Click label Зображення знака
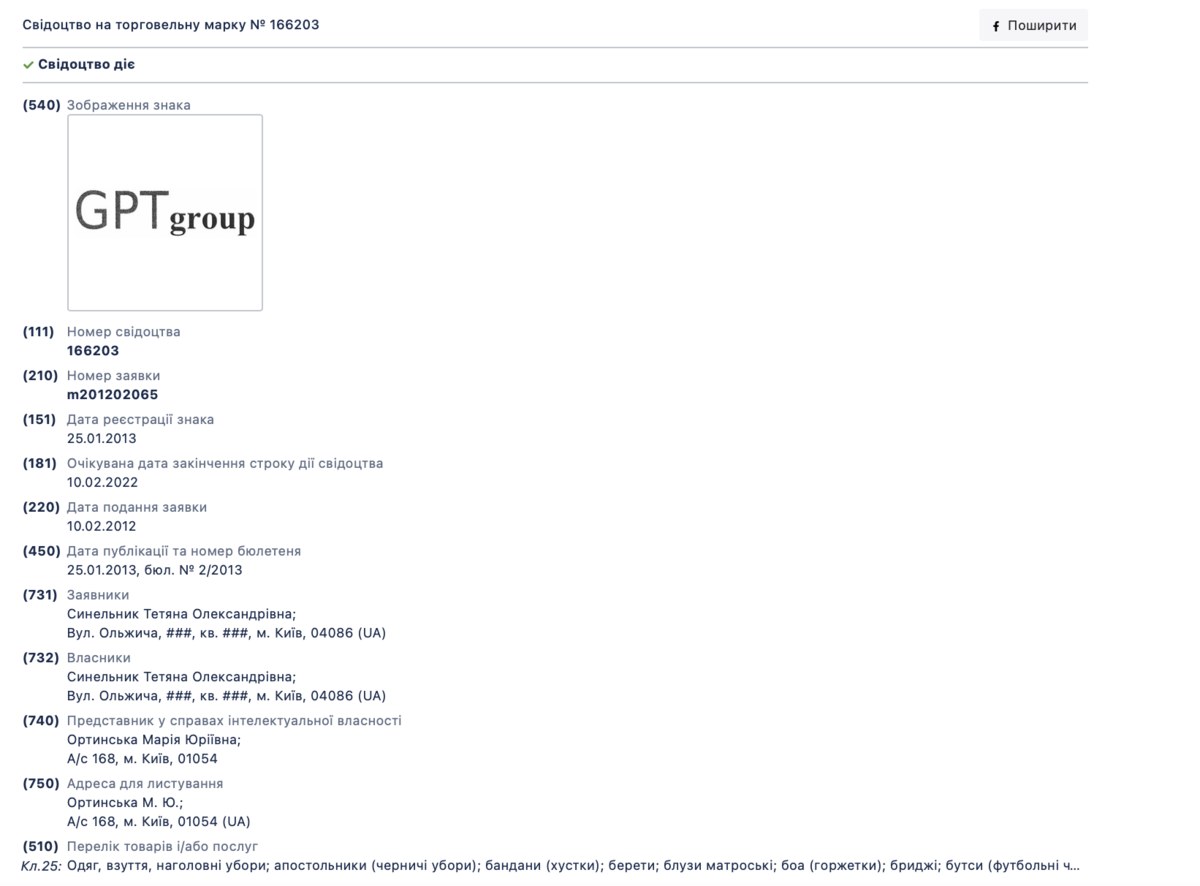The image size is (1200, 886). pyautogui.click(x=129, y=105)
